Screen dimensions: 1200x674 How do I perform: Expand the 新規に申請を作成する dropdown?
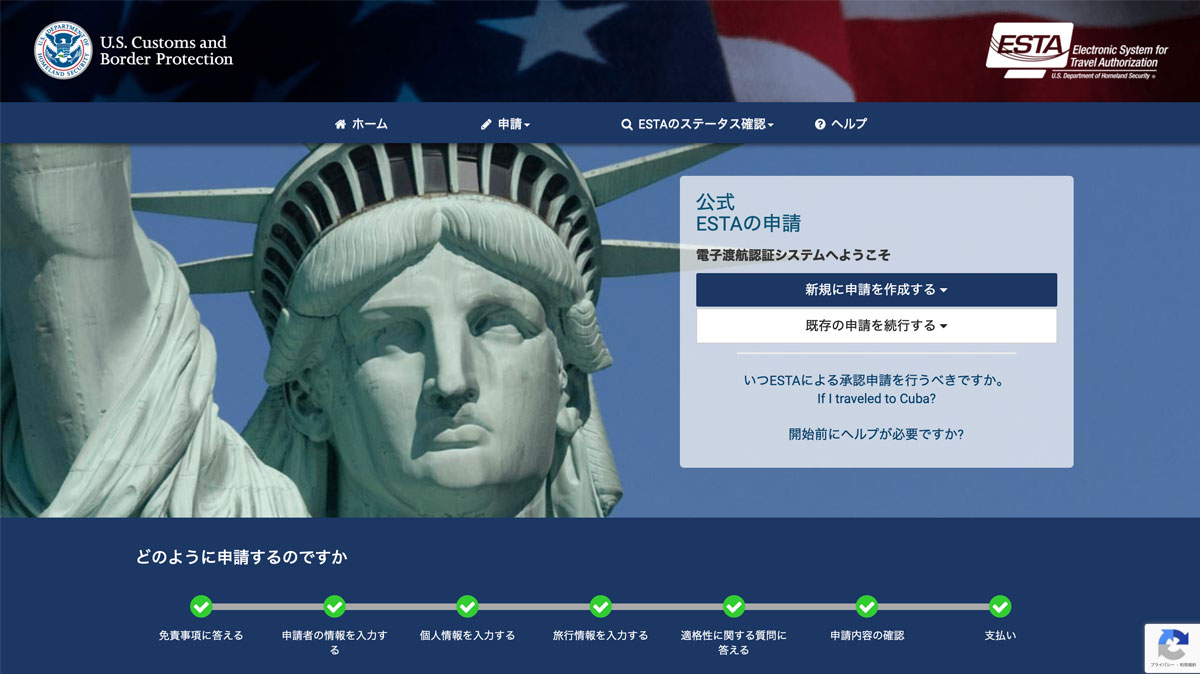pyautogui.click(x=876, y=290)
